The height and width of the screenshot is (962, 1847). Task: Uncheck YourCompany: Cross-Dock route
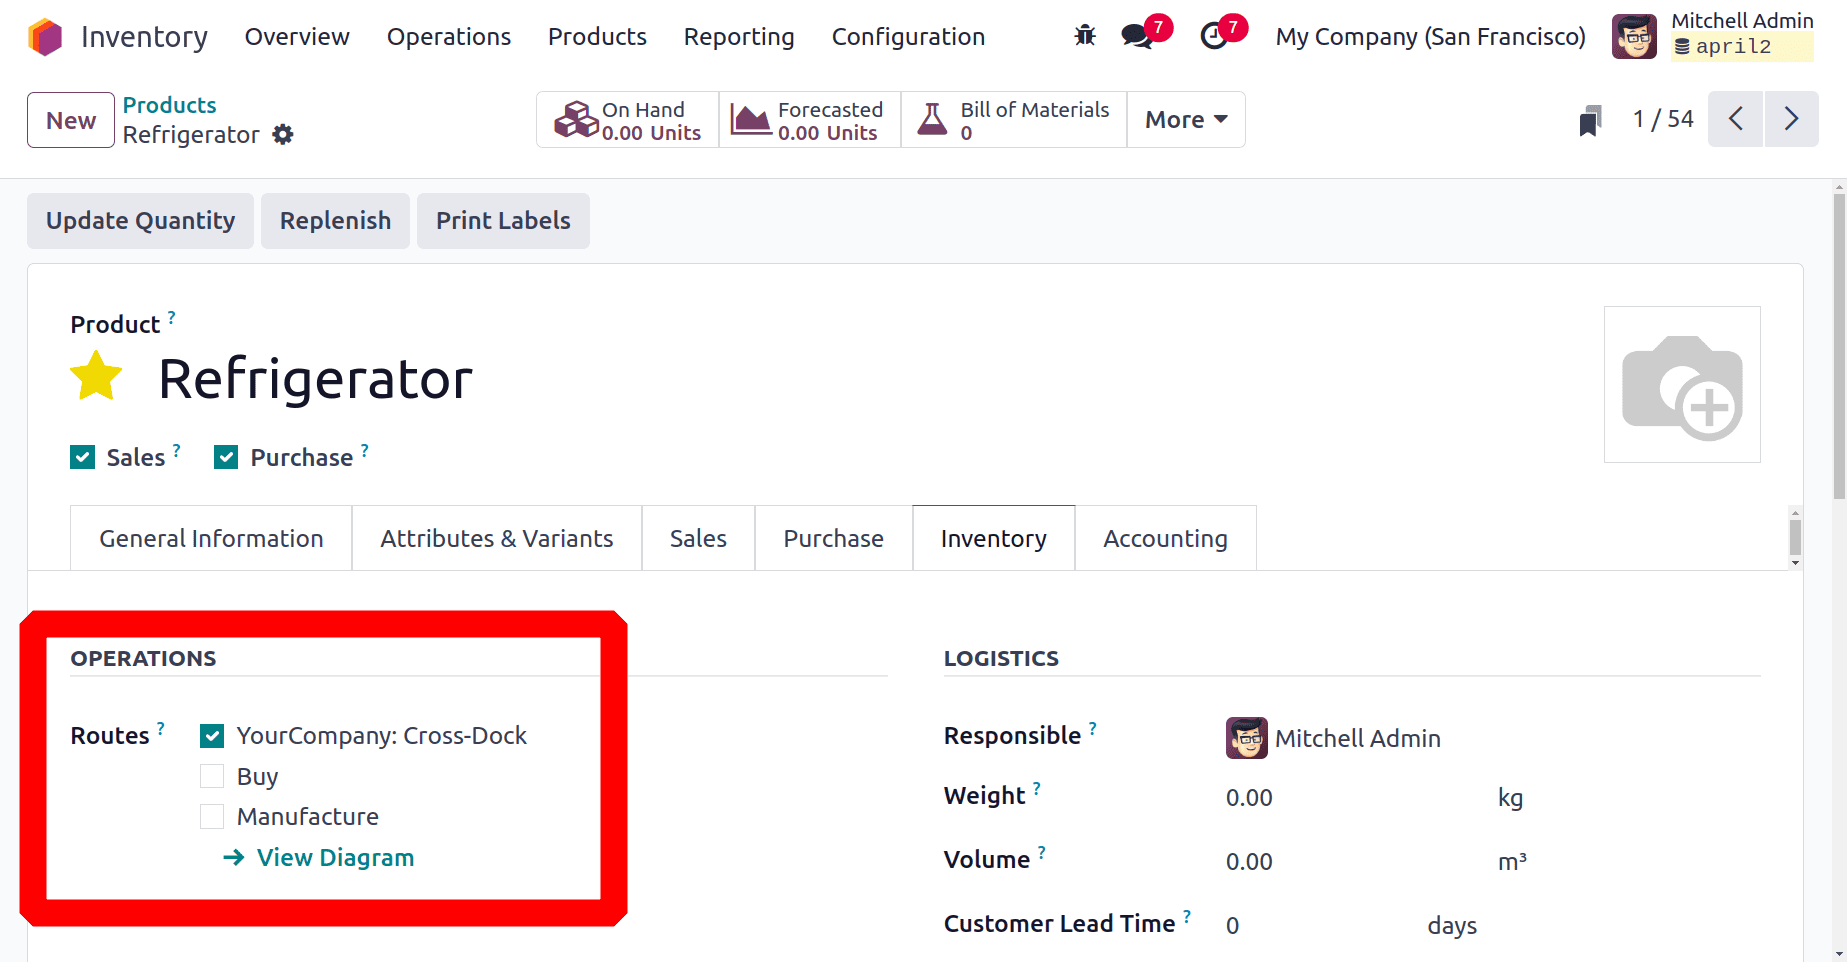[x=212, y=736]
